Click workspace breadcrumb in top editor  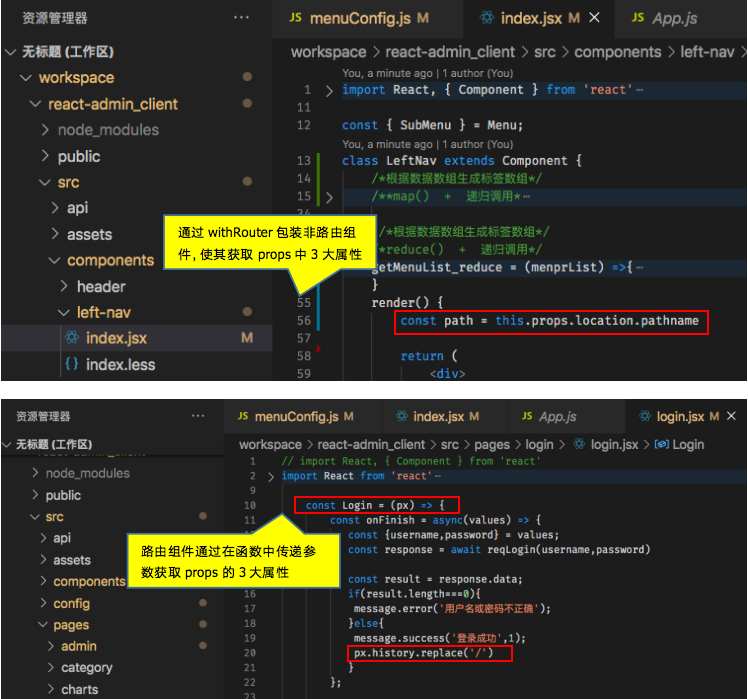pos(329,52)
